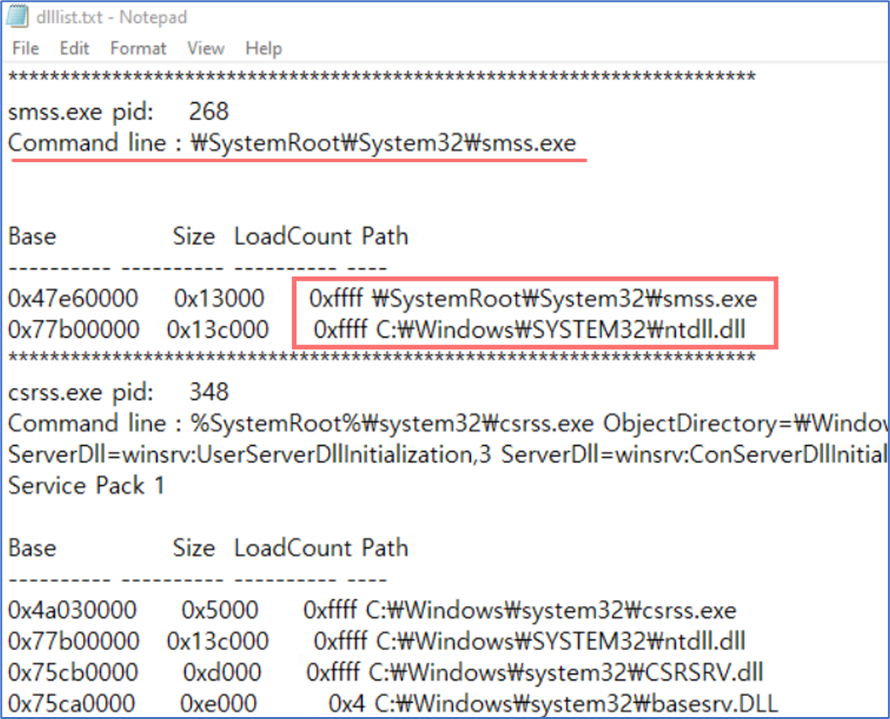Click size value '0x13000'

(x=219, y=298)
